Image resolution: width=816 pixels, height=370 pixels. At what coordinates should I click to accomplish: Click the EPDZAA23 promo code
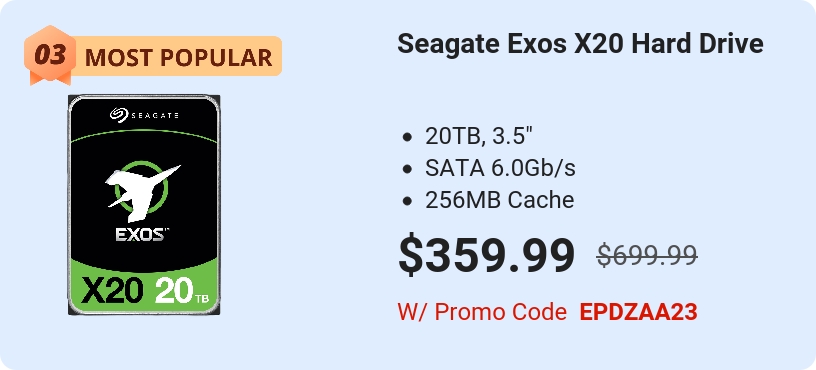[x=639, y=312]
